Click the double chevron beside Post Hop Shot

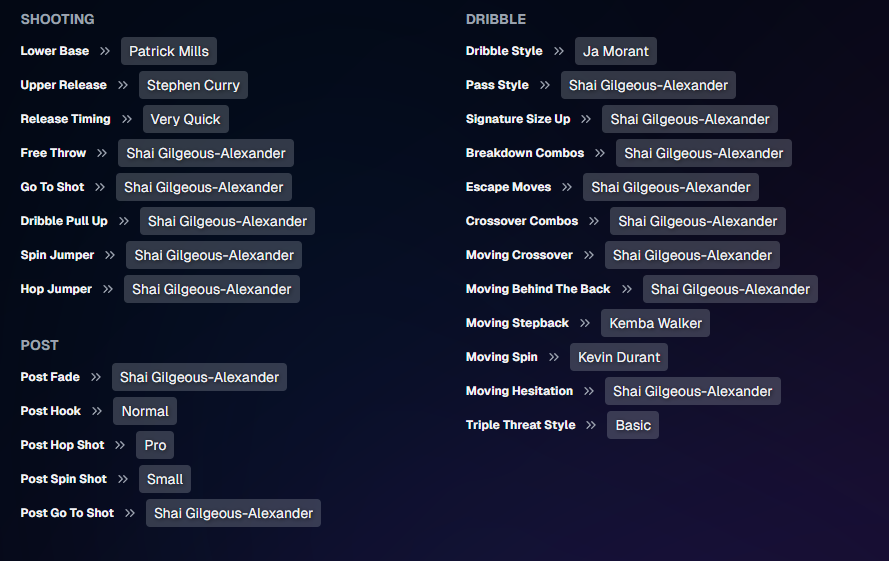[x=120, y=445]
